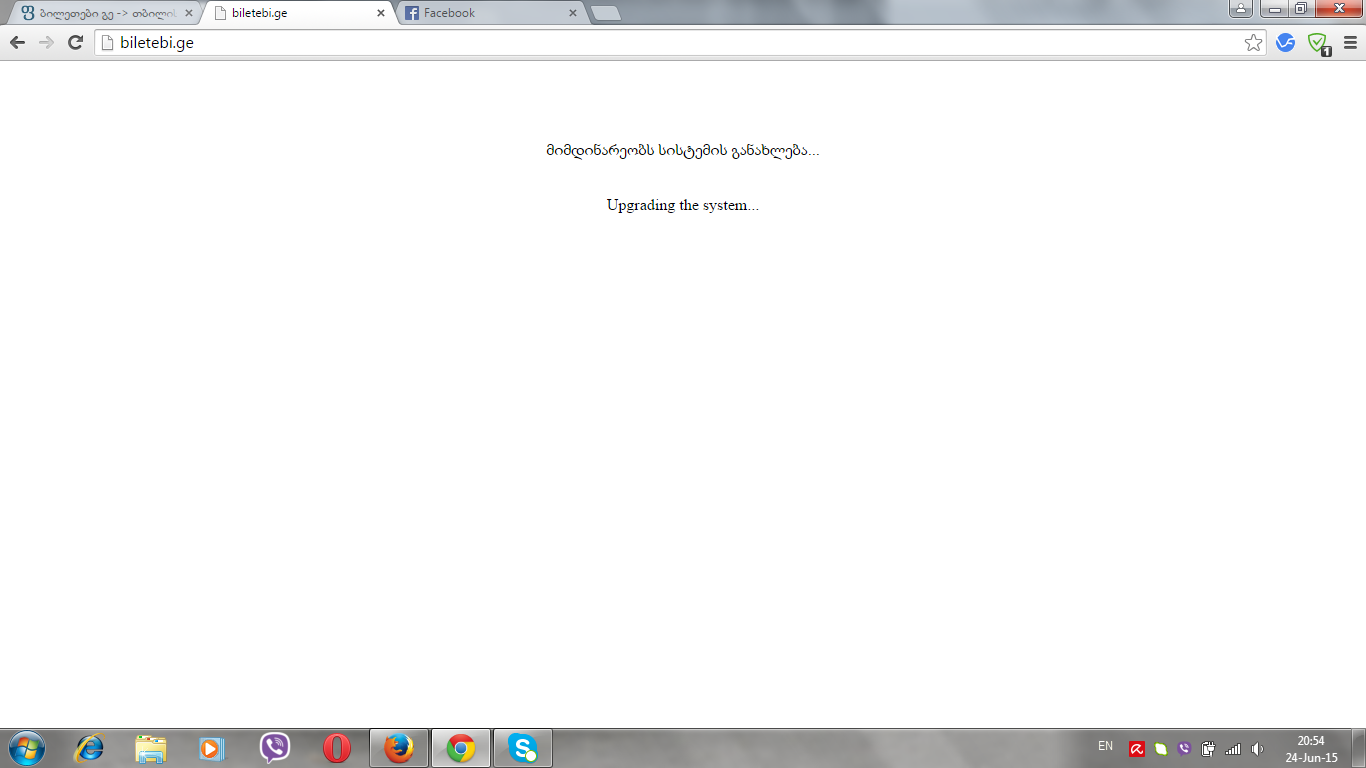
Task: Select the biletebi.ge tab
Action: [298, 13]
